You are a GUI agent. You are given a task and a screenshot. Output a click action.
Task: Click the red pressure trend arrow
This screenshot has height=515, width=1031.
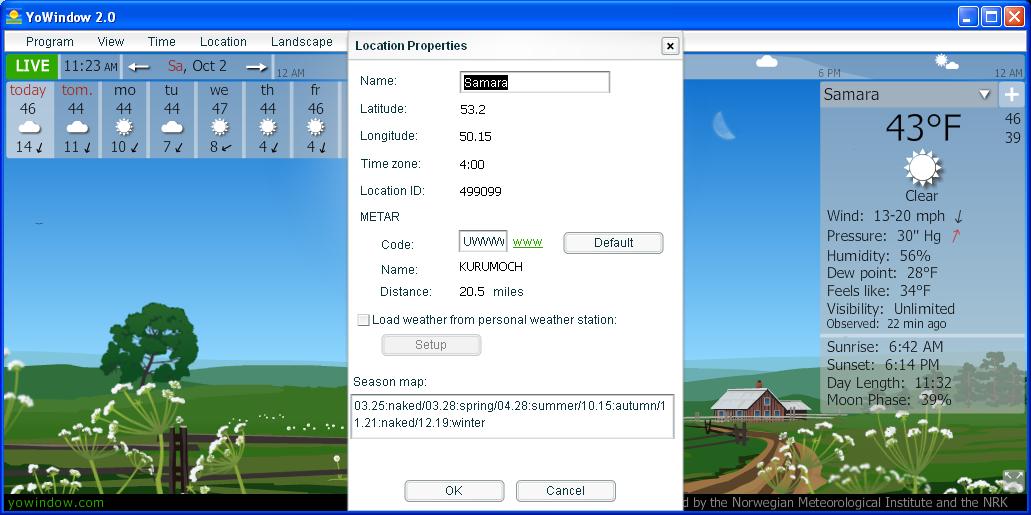tap(955, 235)
